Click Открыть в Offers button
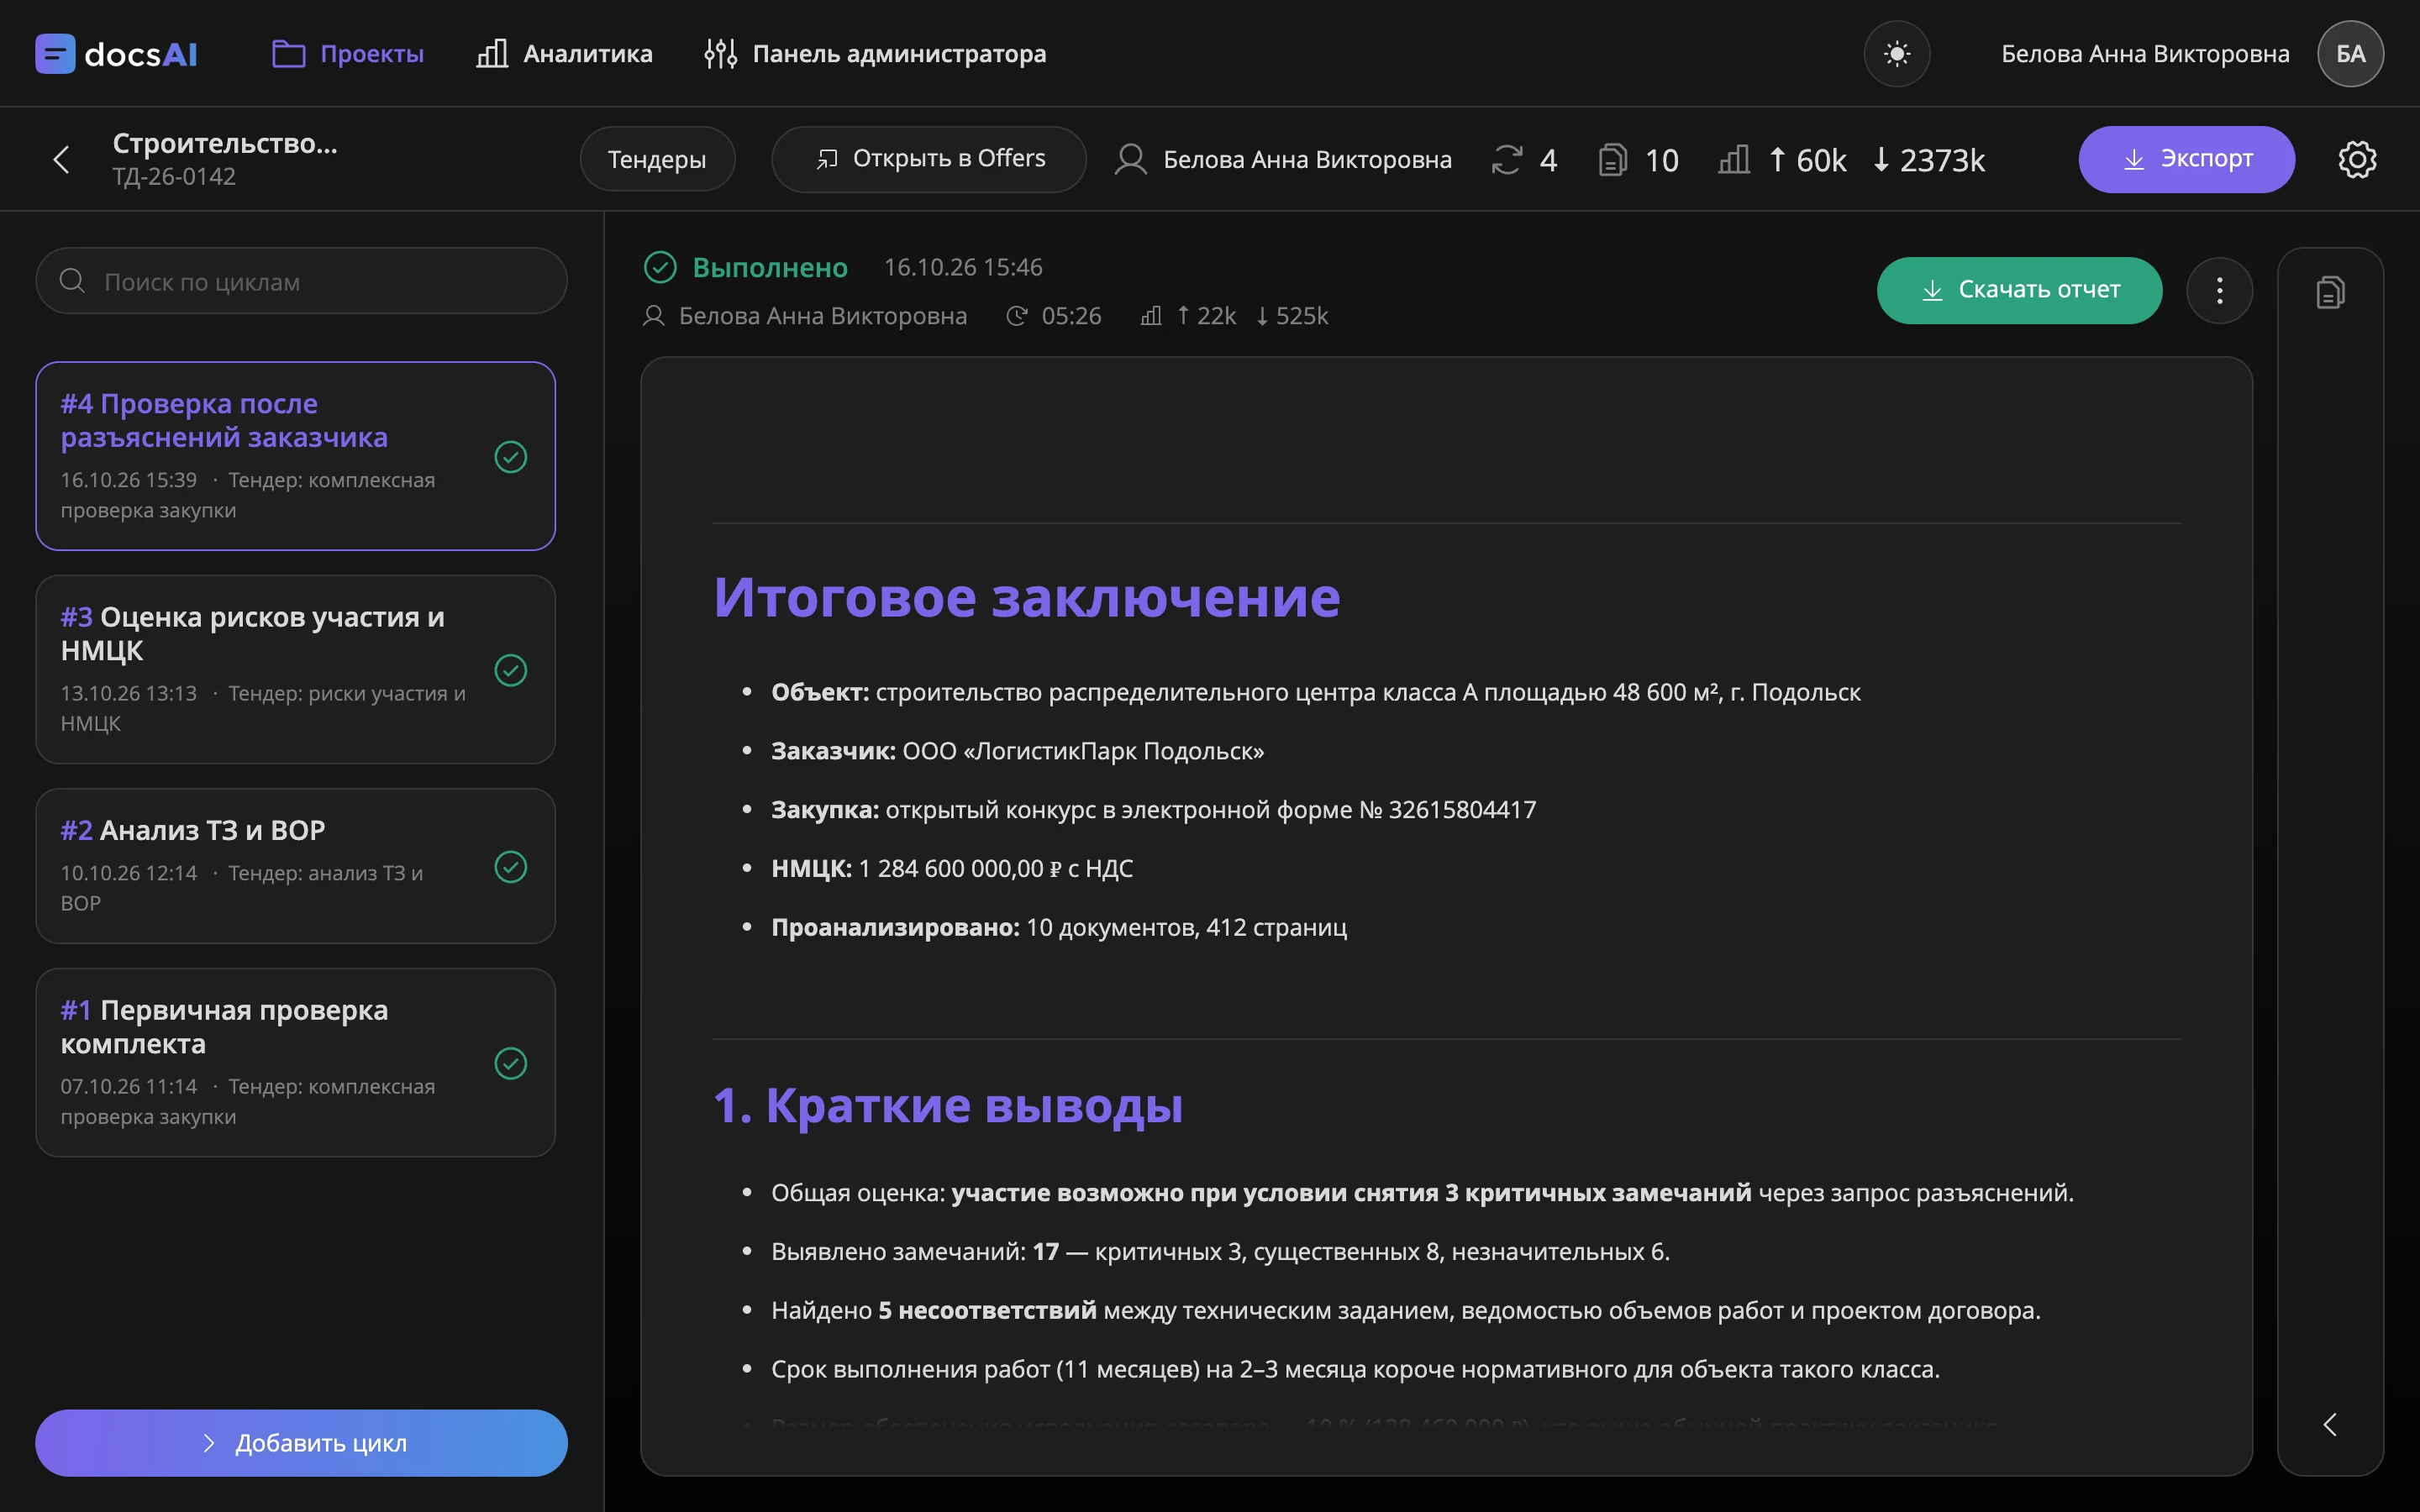This screenshot has height=1512, width=2420. 929,159
